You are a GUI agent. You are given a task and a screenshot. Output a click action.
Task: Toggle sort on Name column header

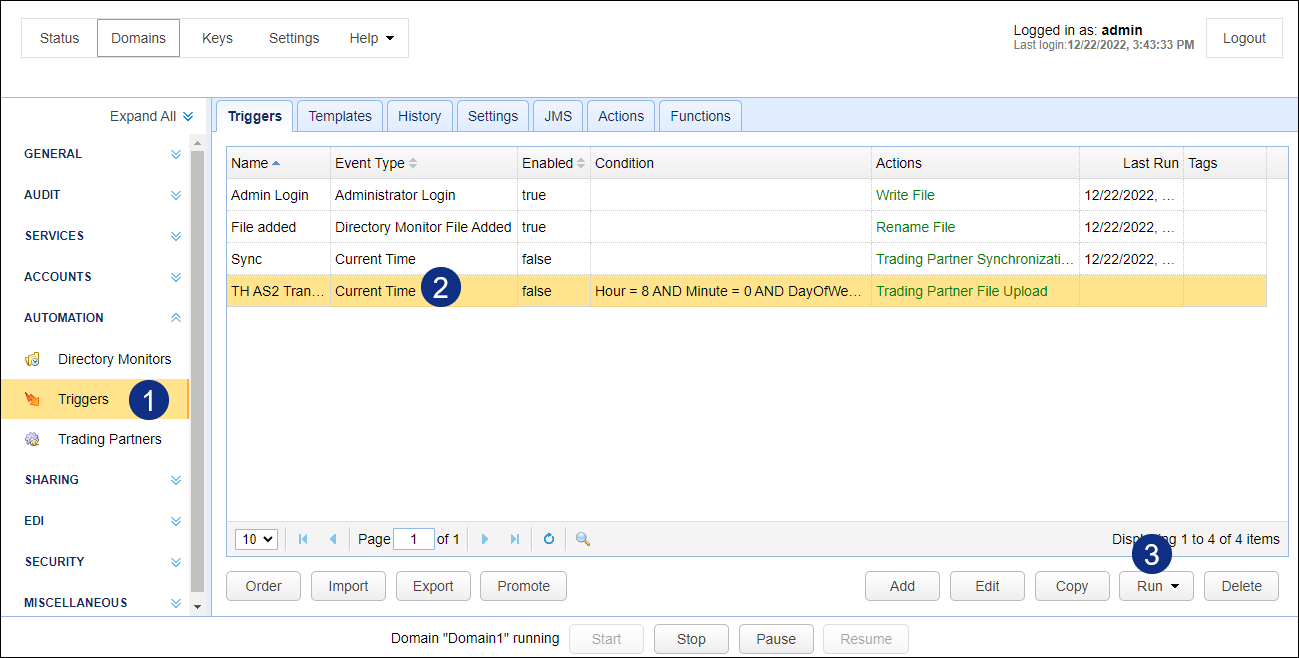tap(255, 163)
